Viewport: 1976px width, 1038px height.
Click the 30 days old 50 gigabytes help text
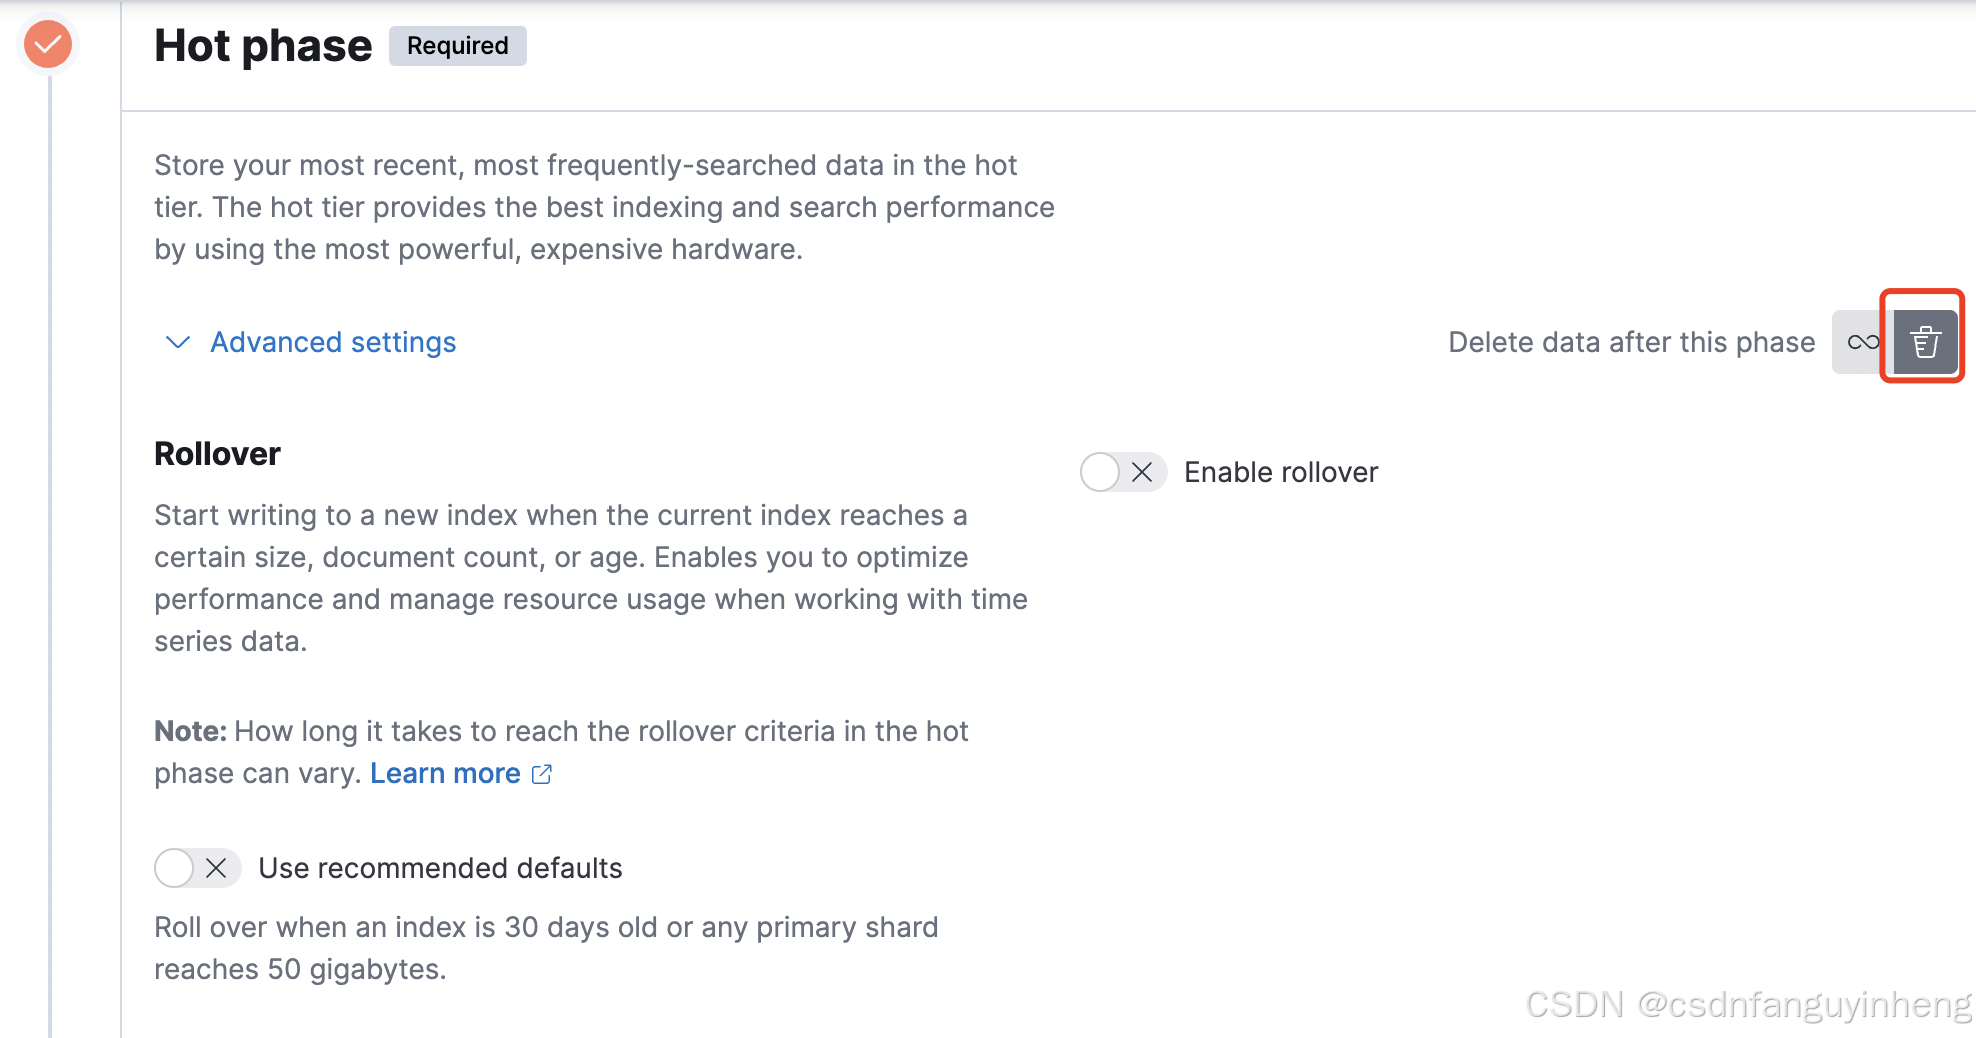coord(546,948)
